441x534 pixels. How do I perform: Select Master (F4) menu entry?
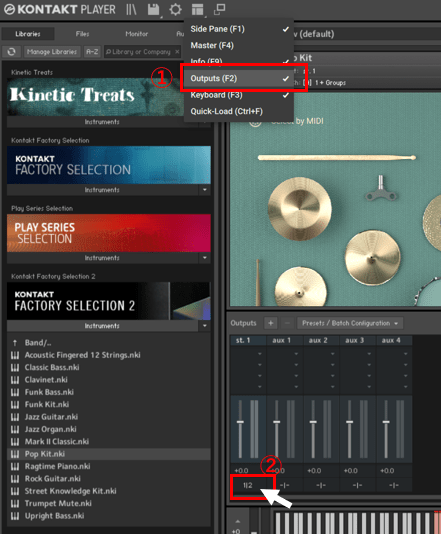(x=239, y=45)
